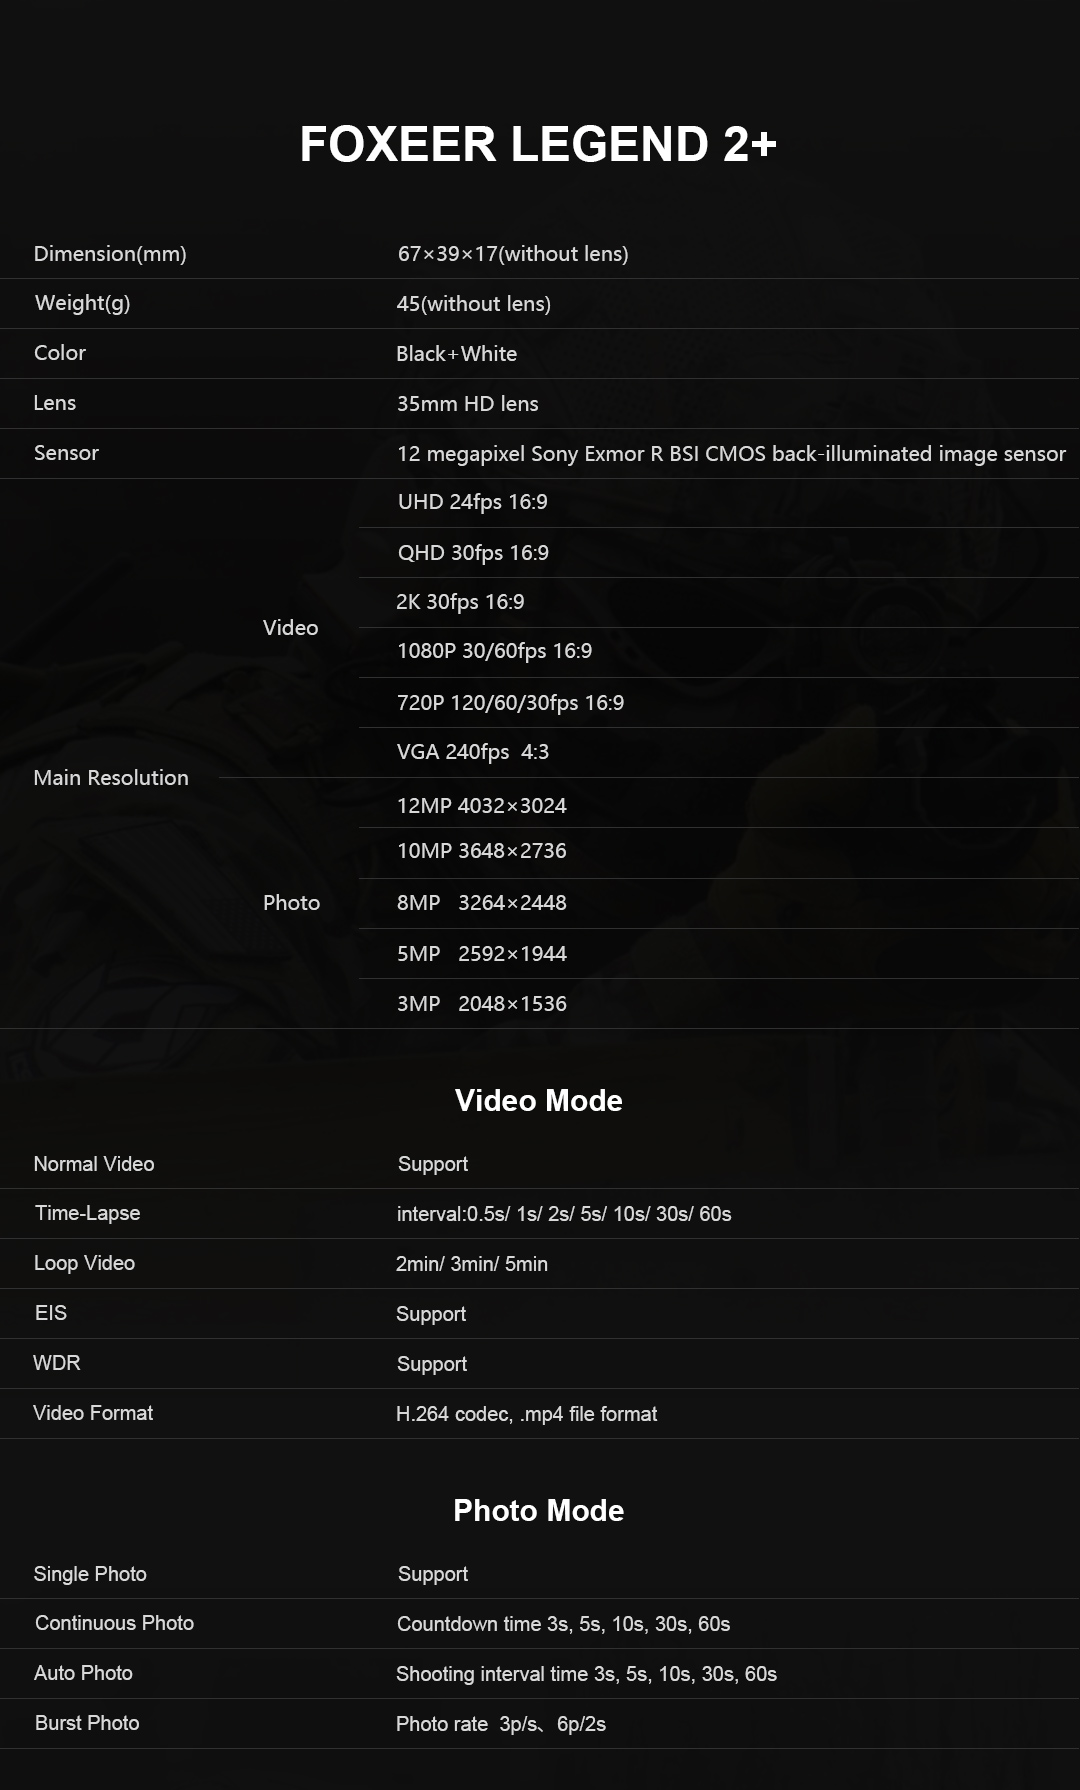1080x1790 pixels.
Task: Click the 12MP 4032×3024 photo resolution
Action: point(482,806)
